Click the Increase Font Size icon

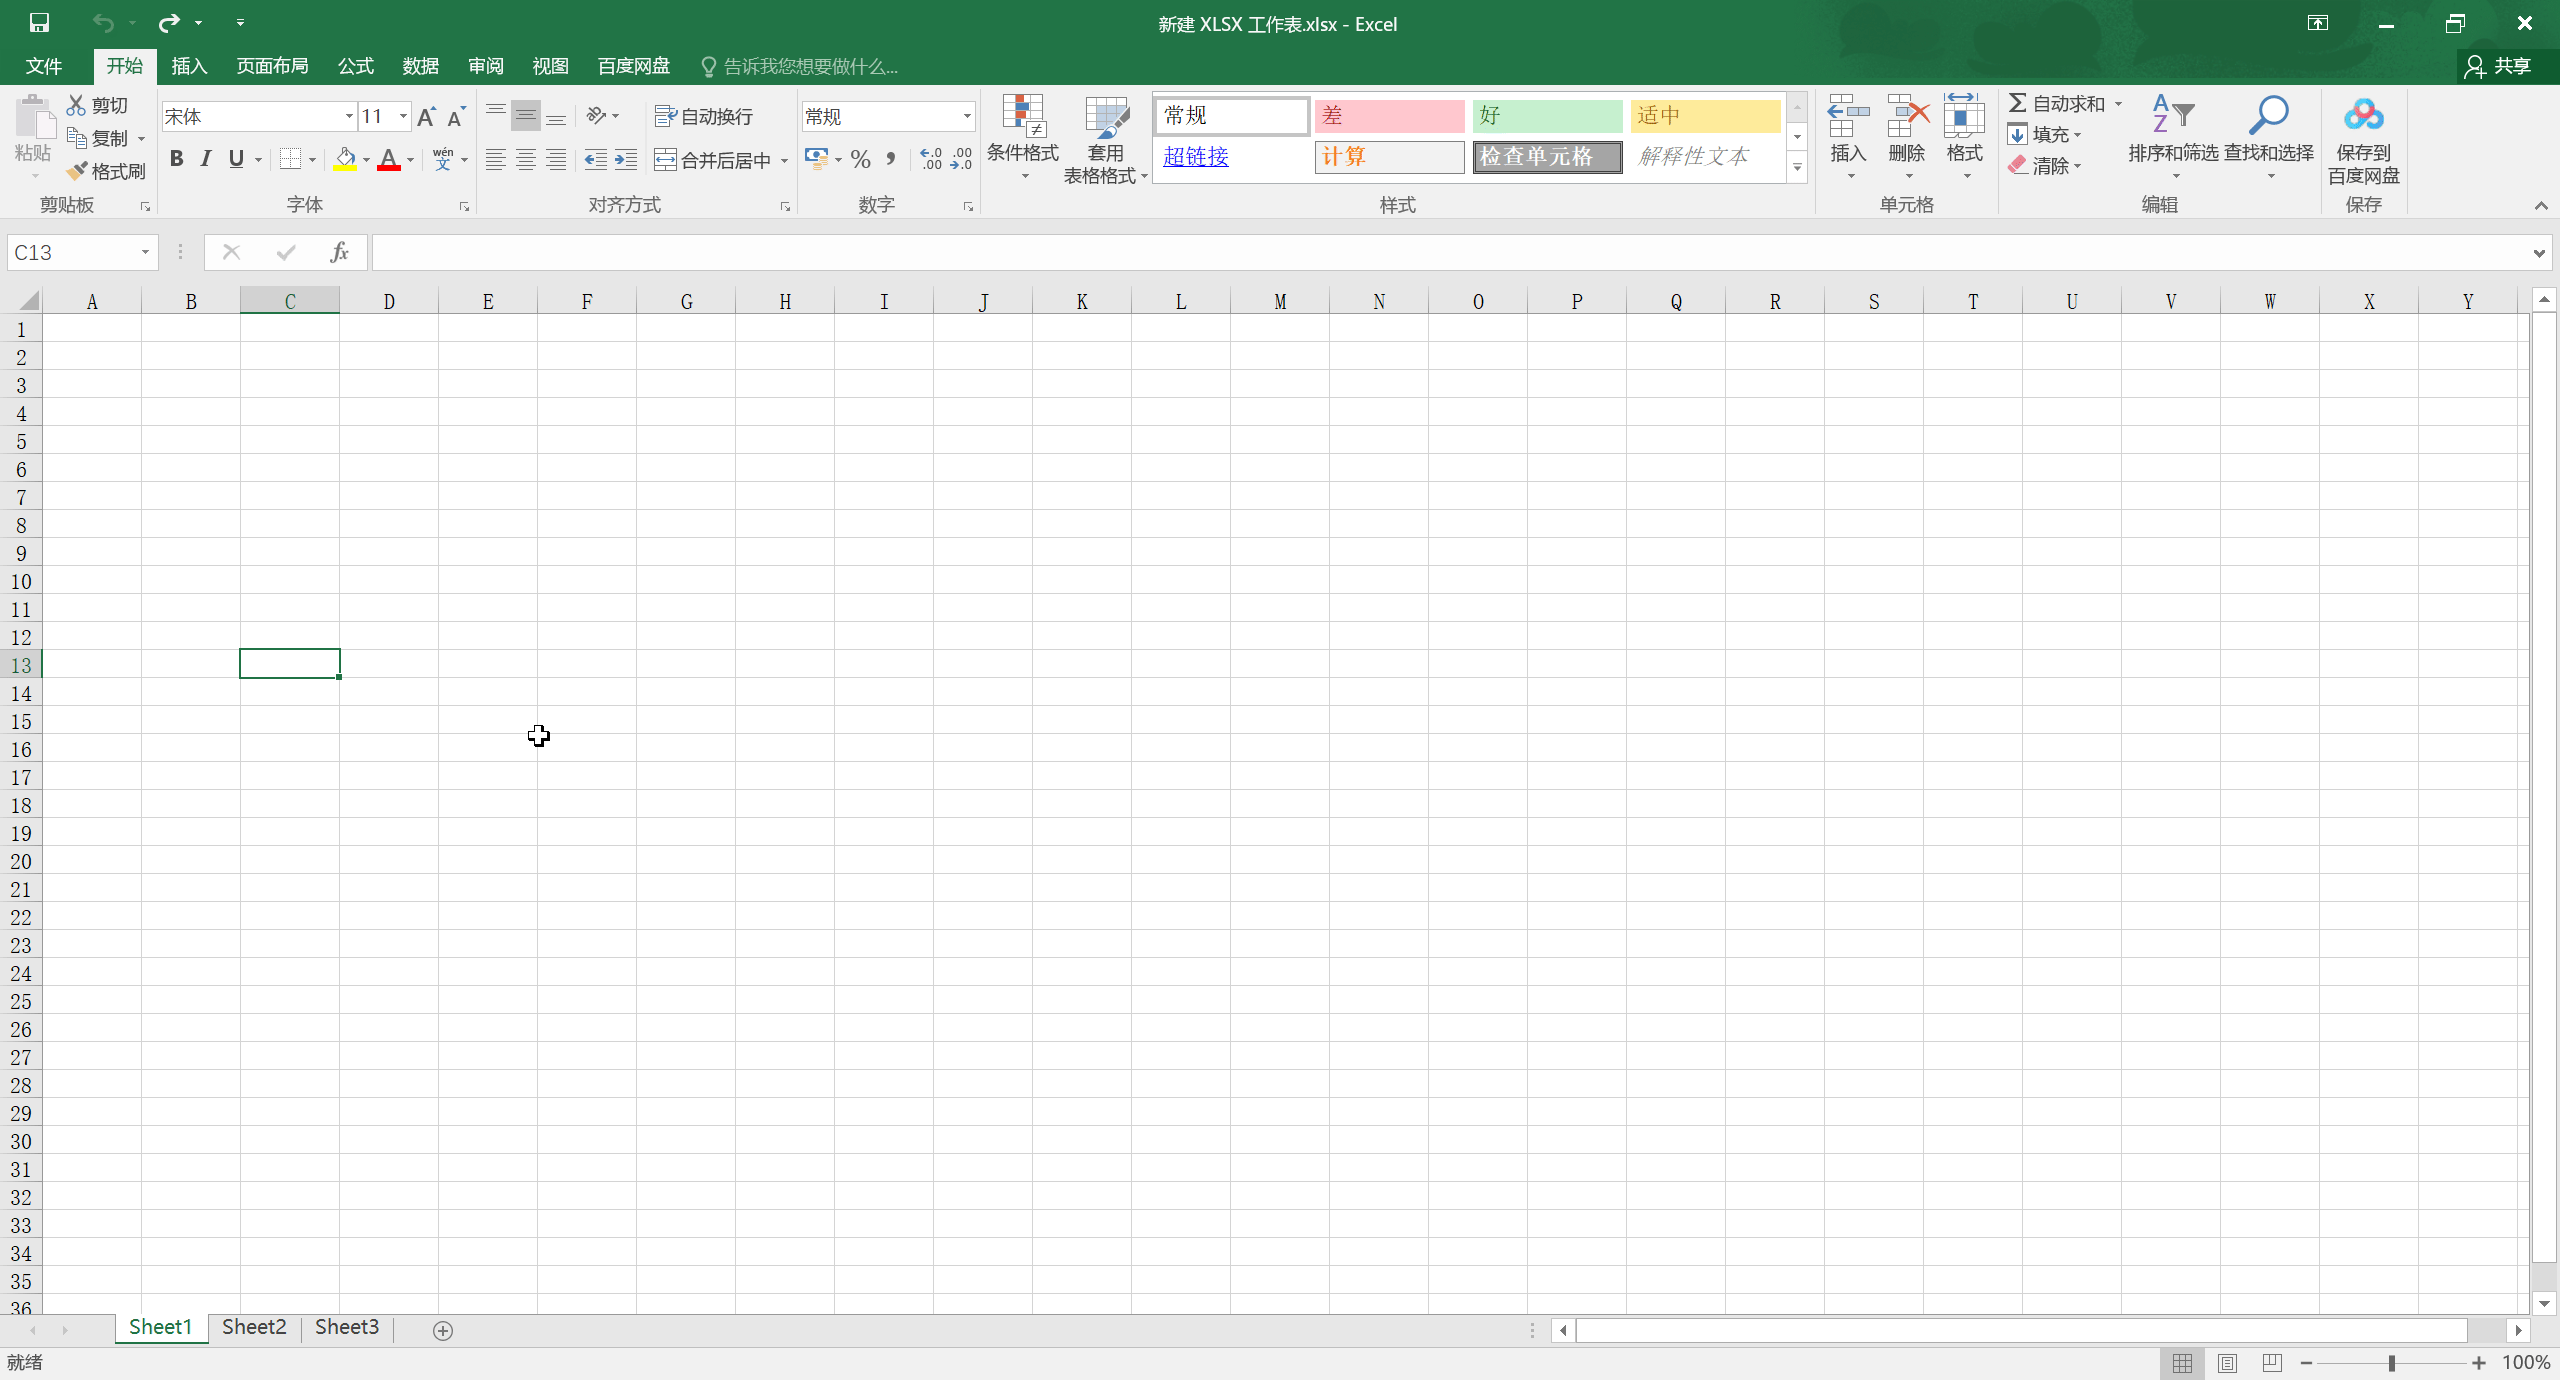click(427, 117)
